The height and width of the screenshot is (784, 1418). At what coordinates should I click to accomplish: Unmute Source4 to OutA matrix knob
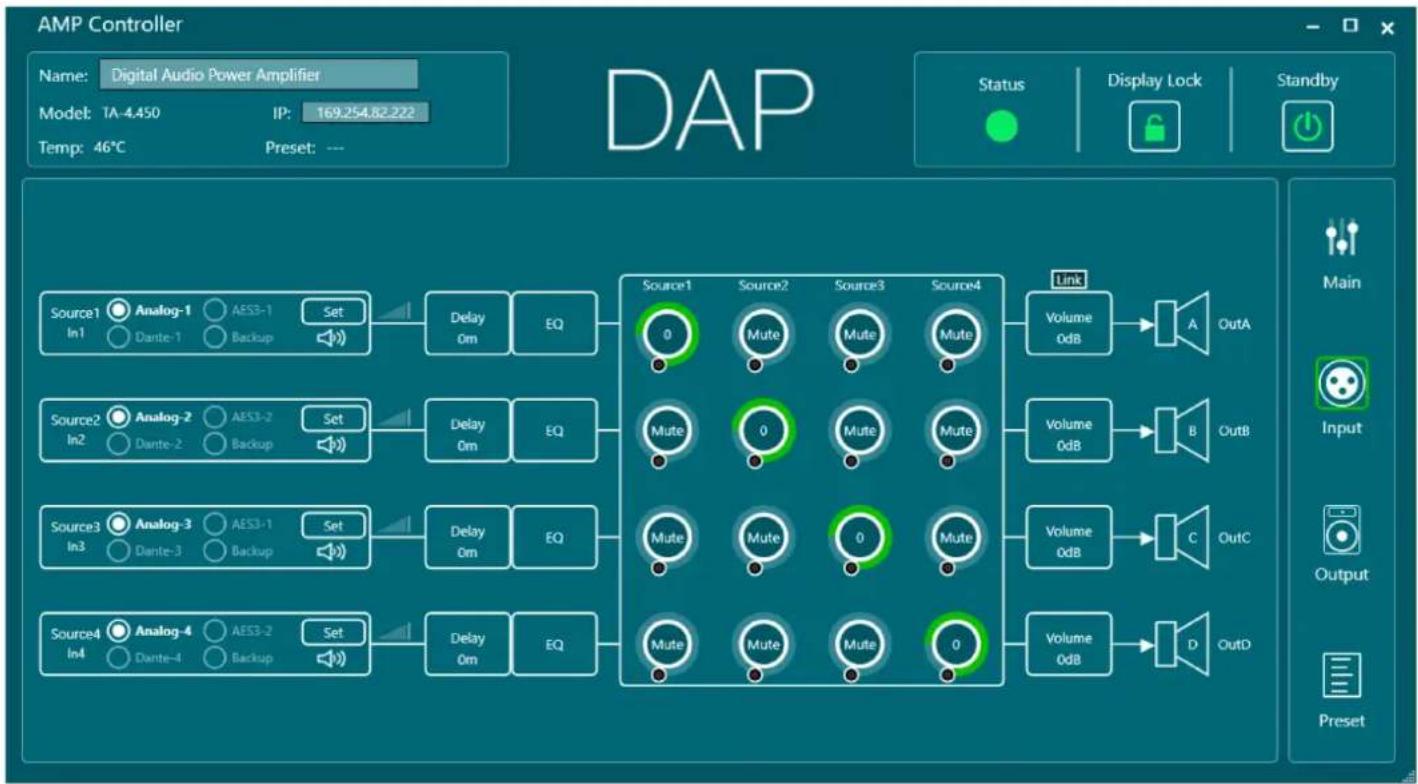click(955, 335)
